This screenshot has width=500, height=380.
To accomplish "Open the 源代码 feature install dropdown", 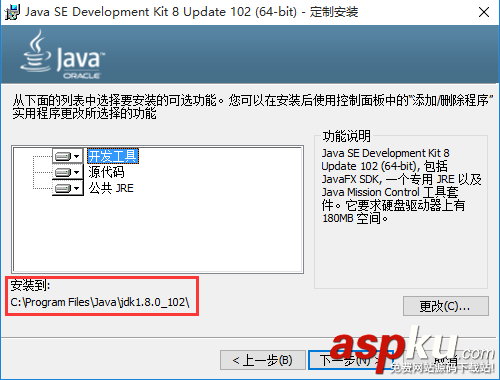I will (68, 172).
